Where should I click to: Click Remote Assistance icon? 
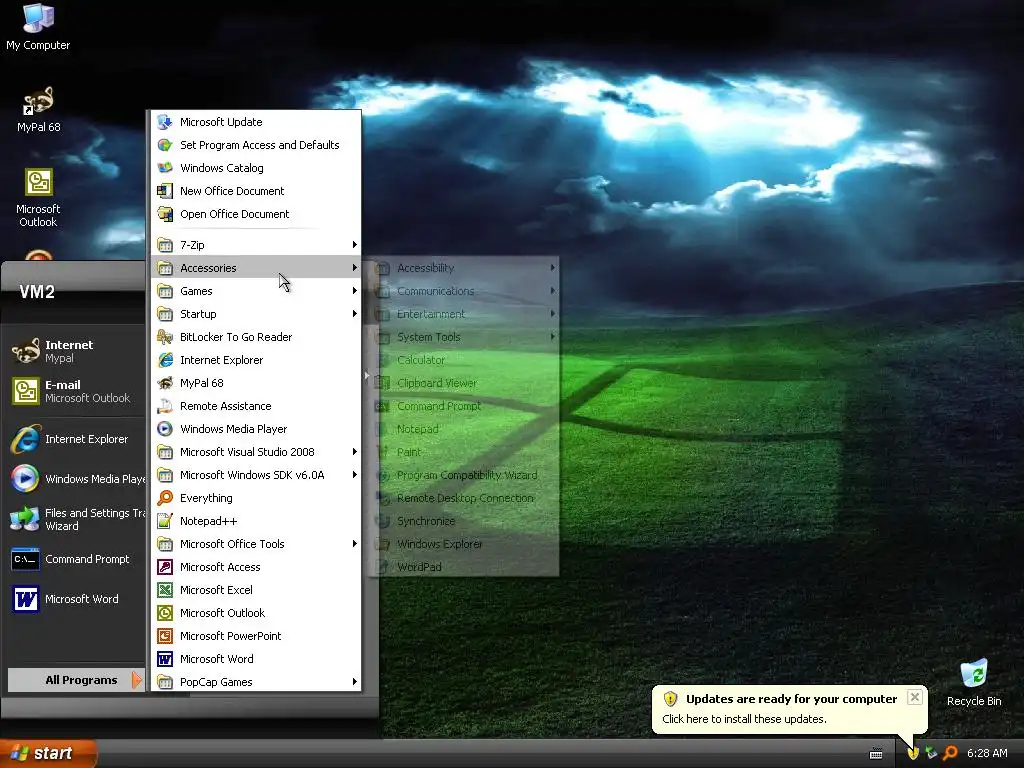tap(165, 406)
